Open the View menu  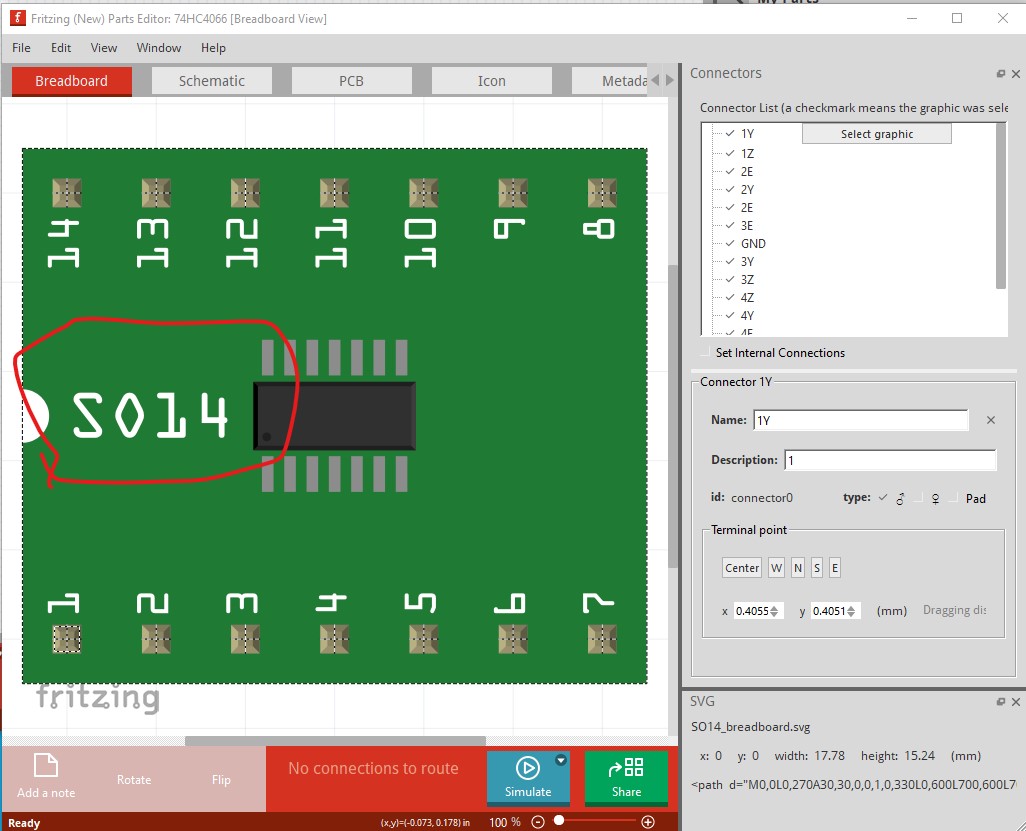(103, 48)
